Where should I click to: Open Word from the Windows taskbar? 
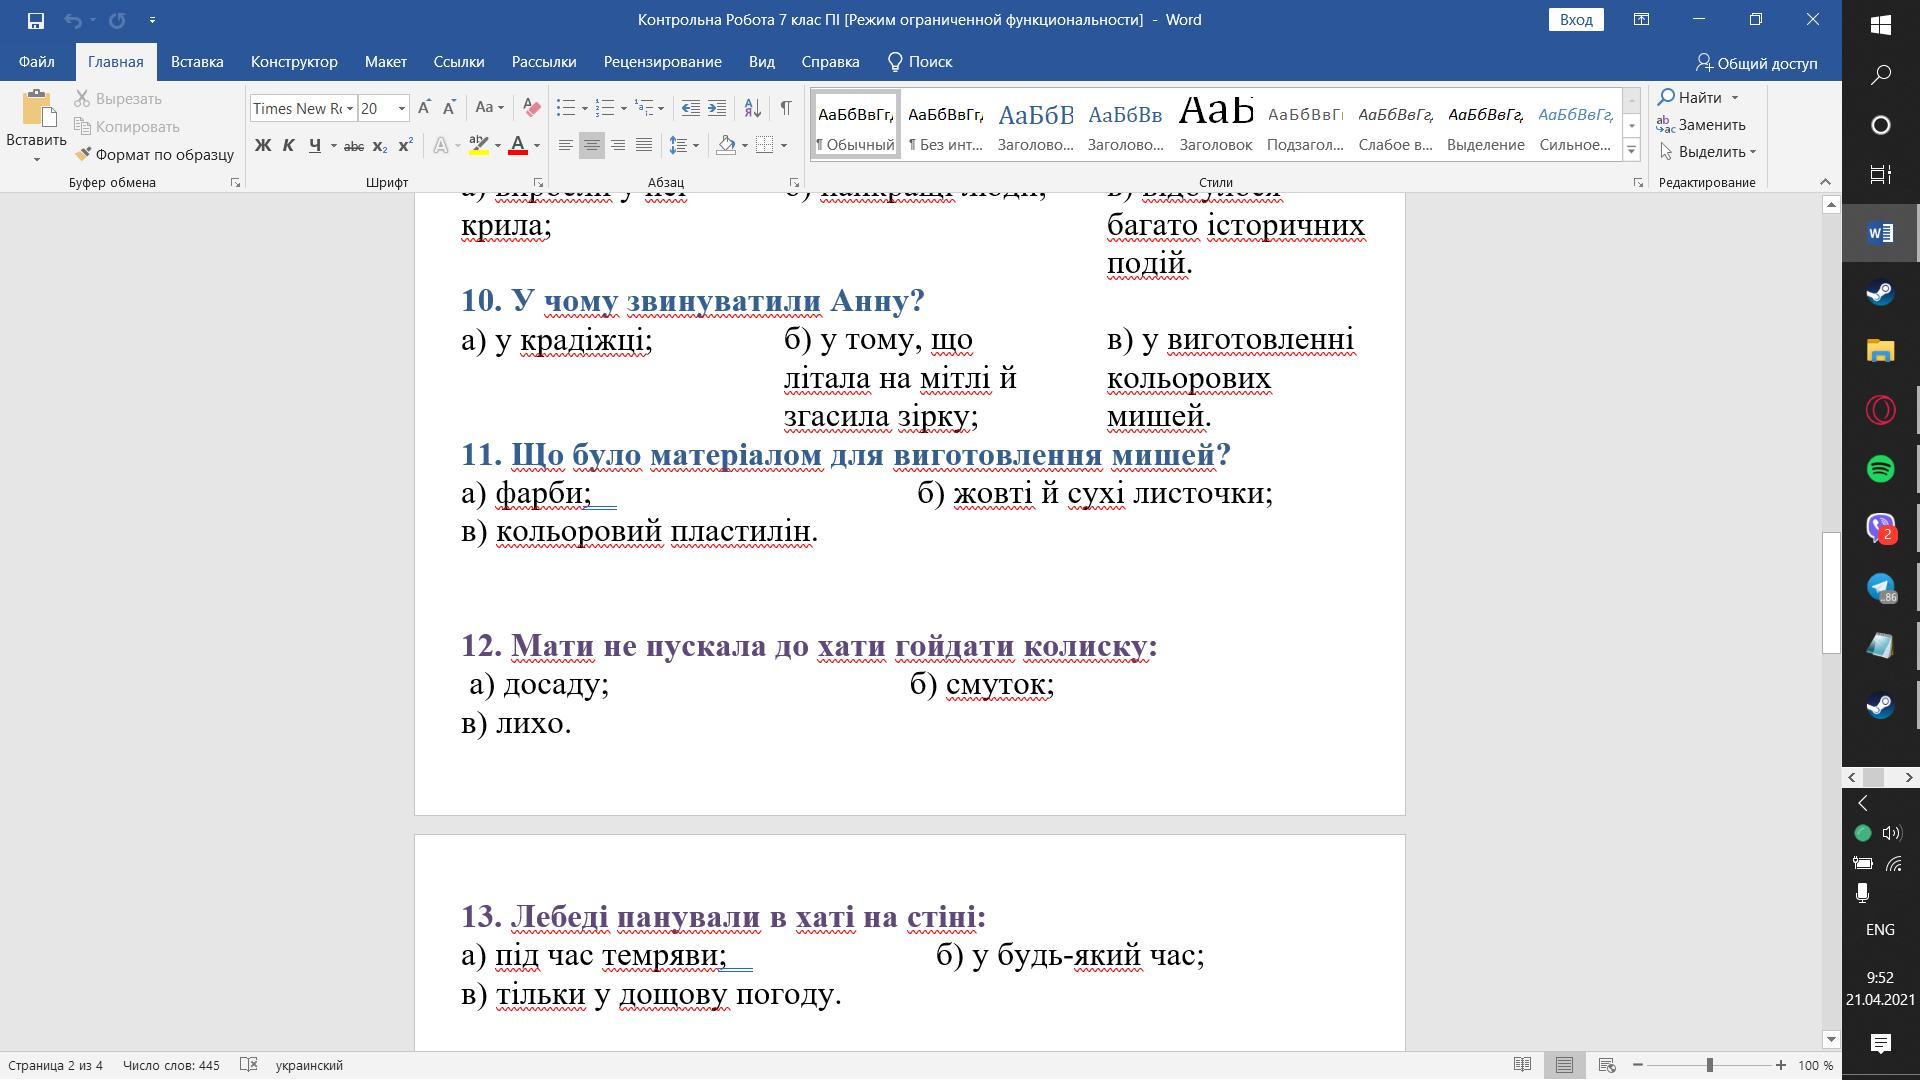point(1880,233)
